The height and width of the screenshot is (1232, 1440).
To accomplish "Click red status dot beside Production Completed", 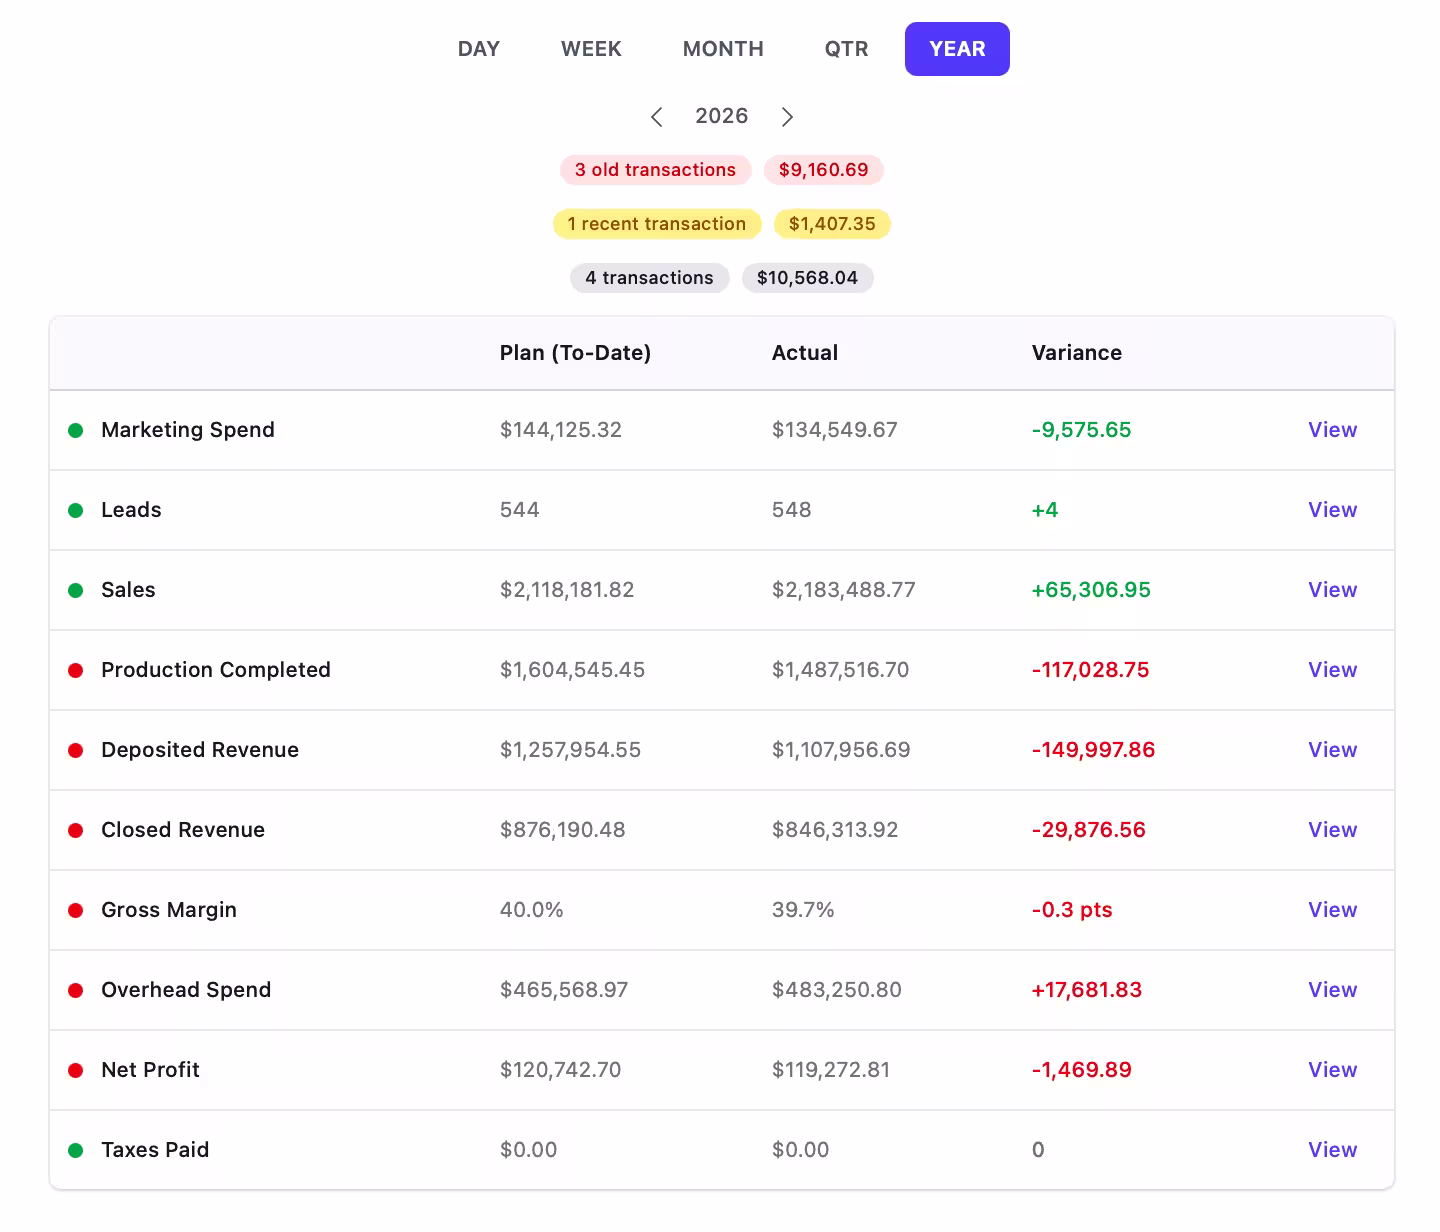I will (75, 670).
